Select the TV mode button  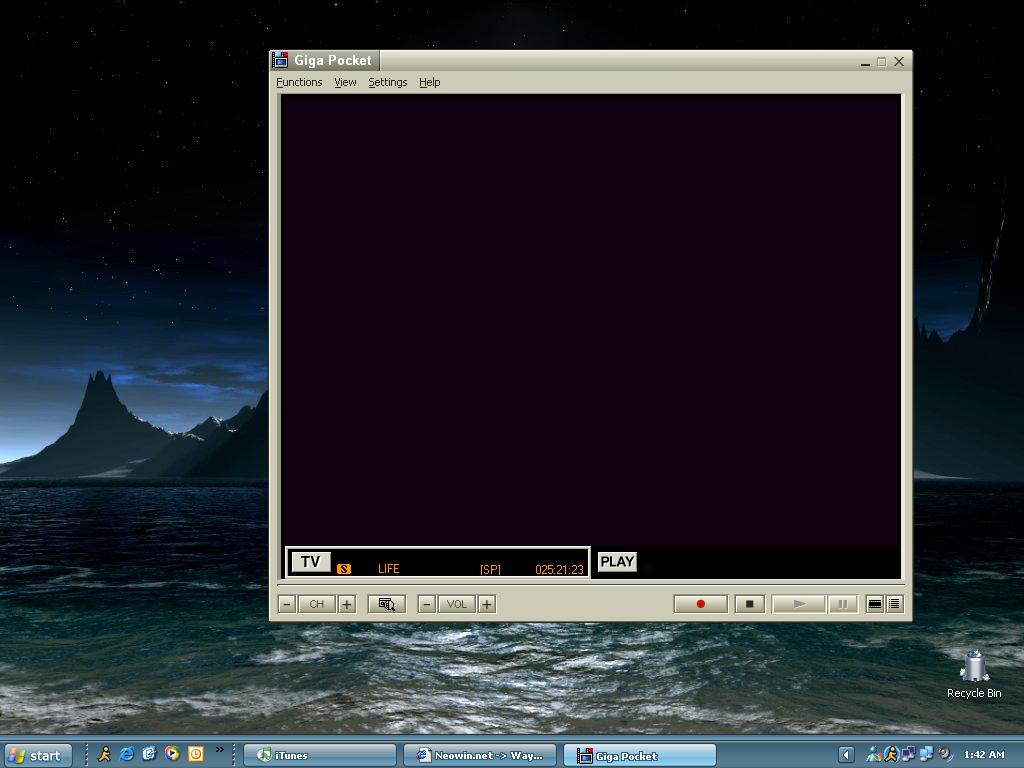(x=310, y=562)
